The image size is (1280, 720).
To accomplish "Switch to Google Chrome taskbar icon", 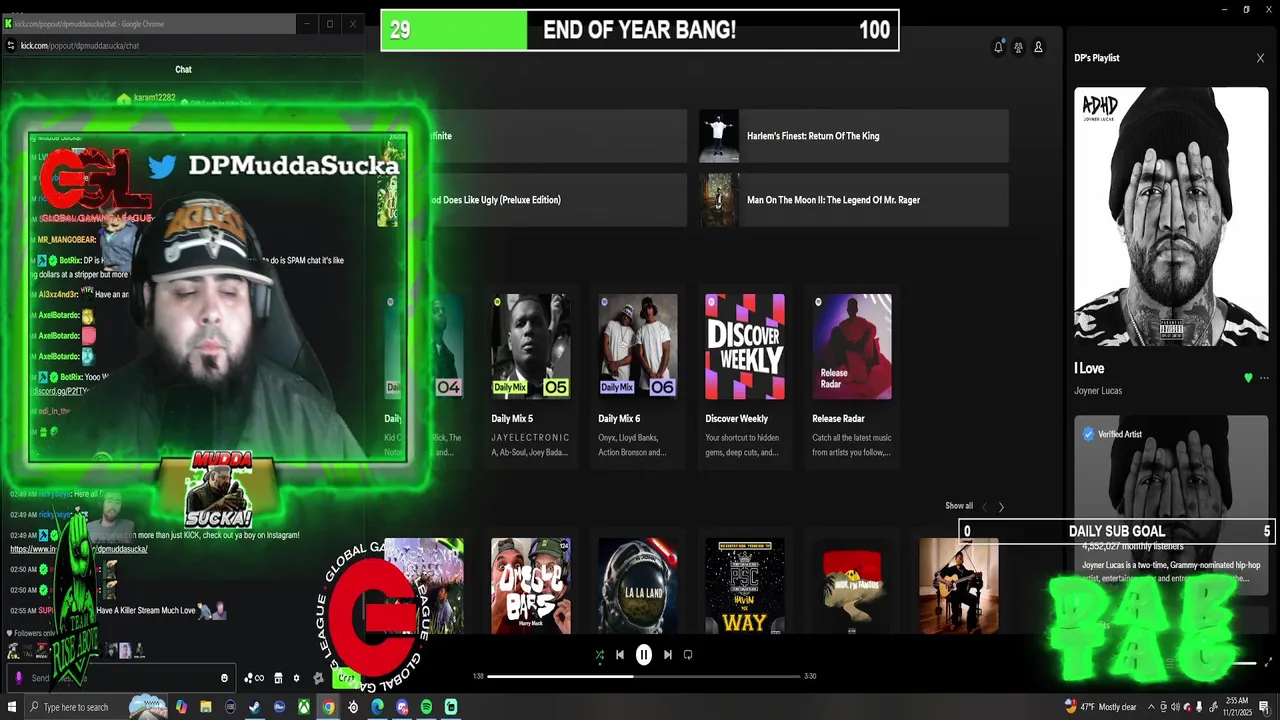I will 328,707.
